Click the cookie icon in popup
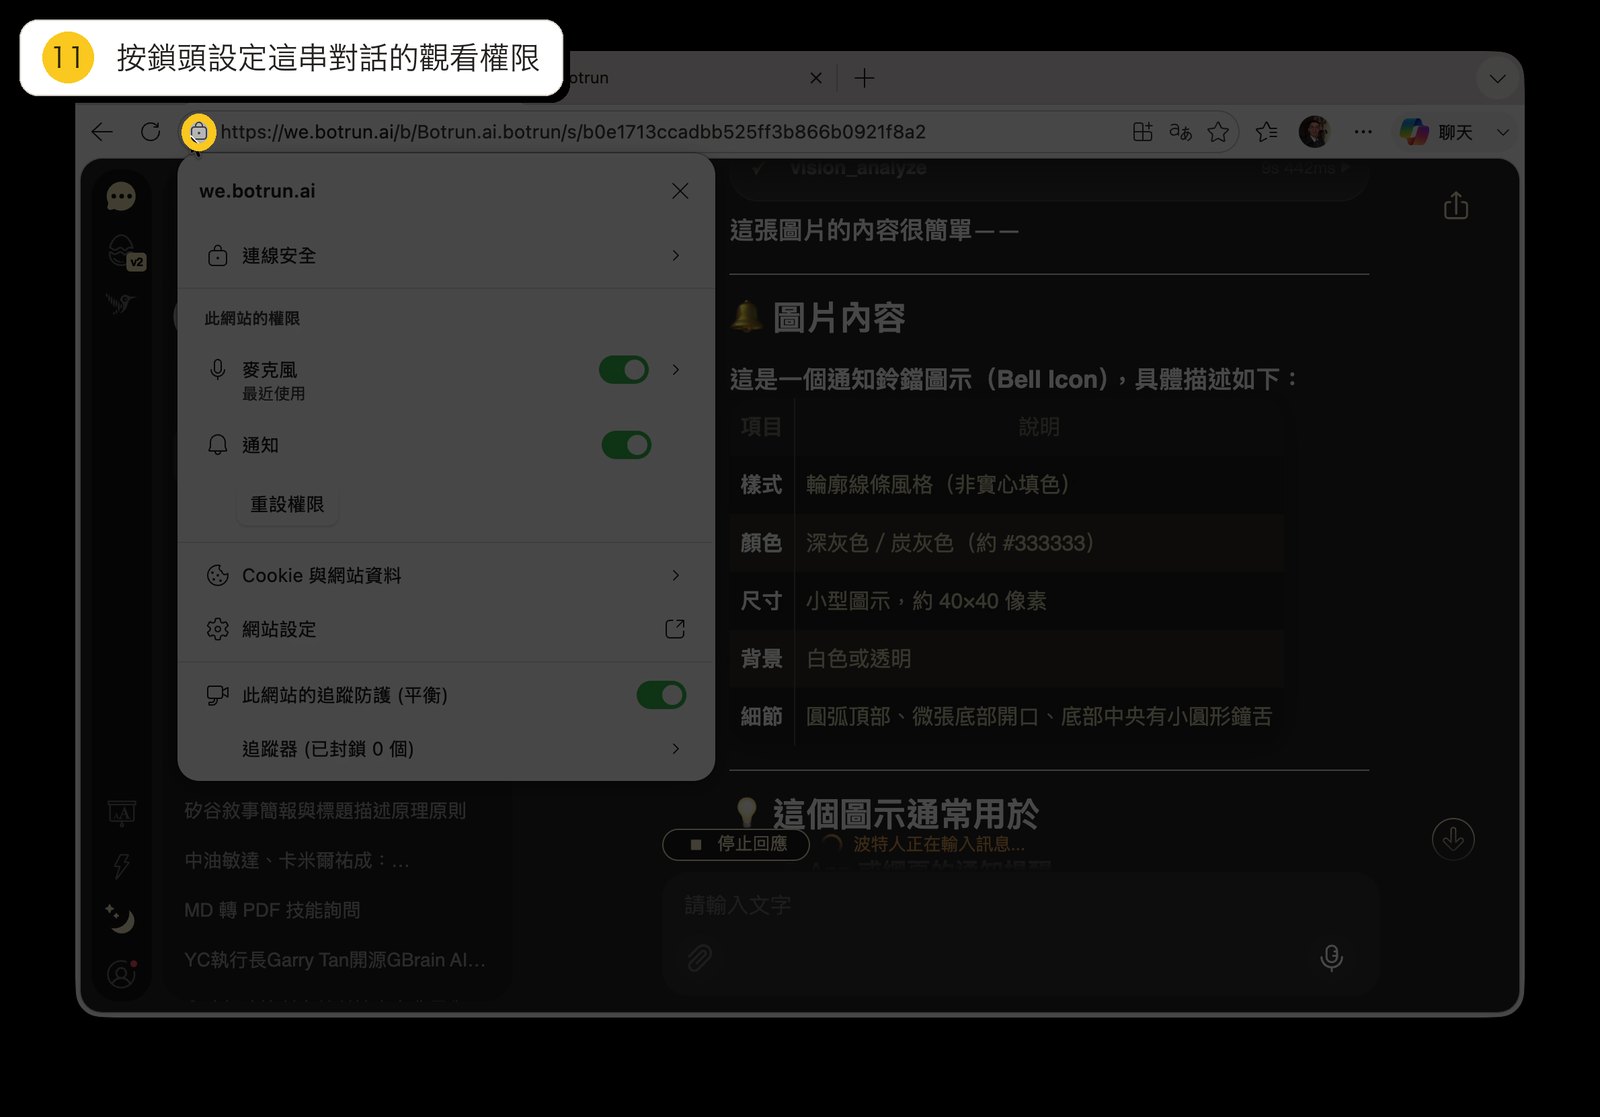Screen dimensions: 1600x1117 click(217, 575)
